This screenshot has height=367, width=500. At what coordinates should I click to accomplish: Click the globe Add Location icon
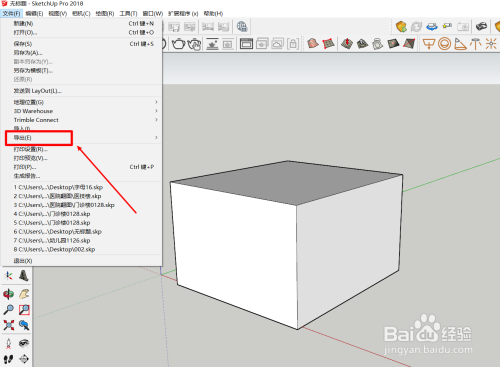[242, 27]
